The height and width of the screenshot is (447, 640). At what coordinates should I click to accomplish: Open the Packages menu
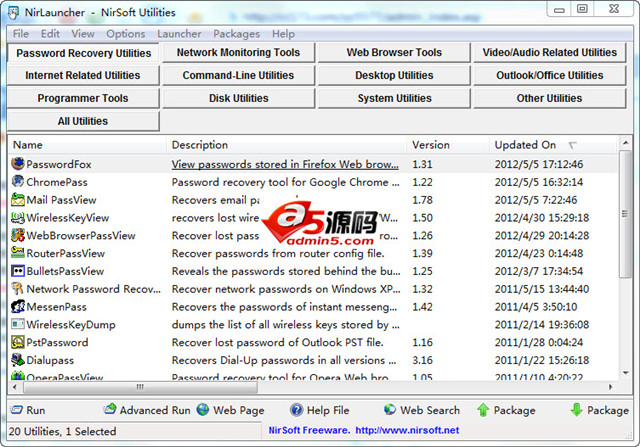coord(236,33)
